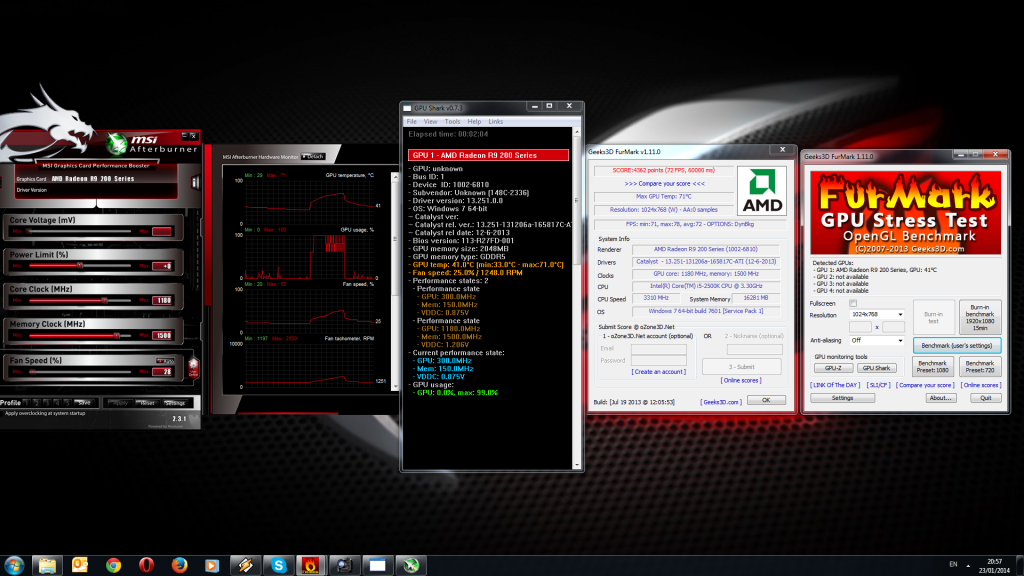
Task: Click Memory Clock value field 1500
Action: point(162,336)
